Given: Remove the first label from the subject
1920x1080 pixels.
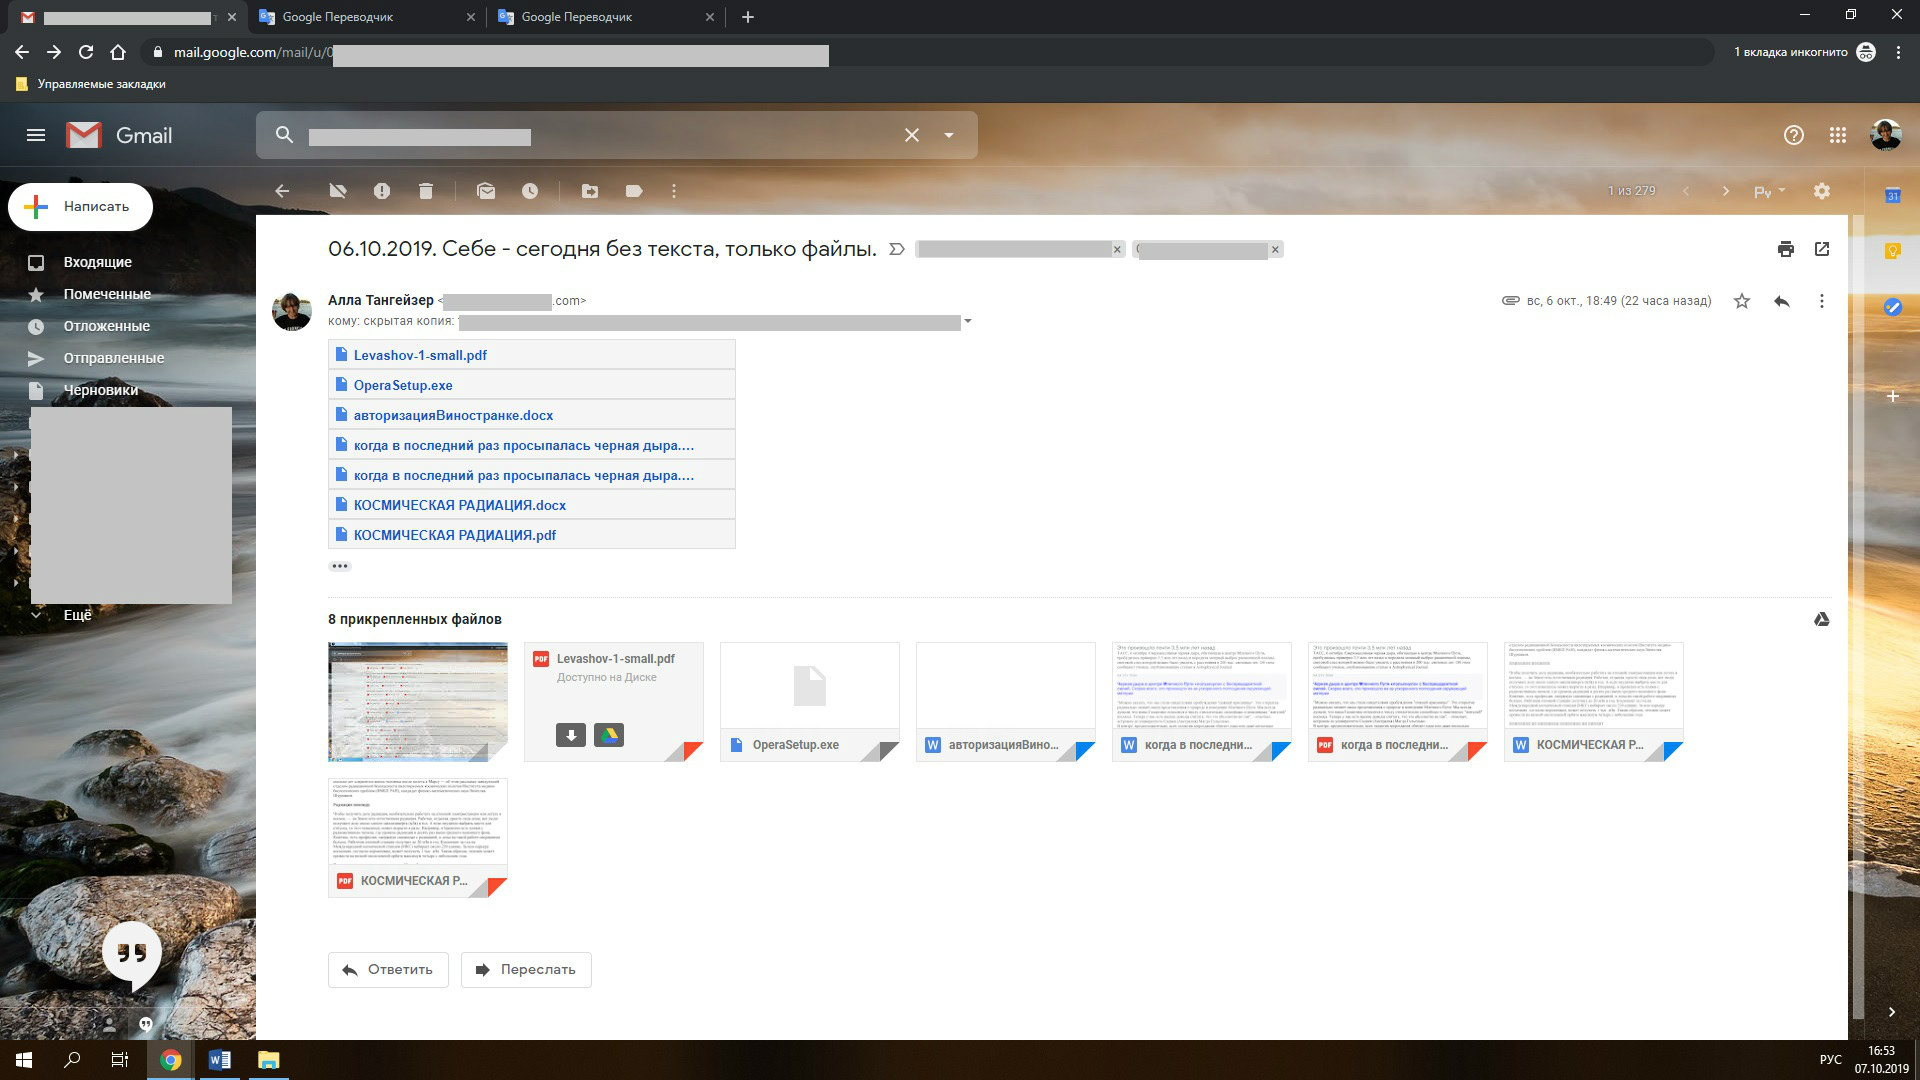Looking at the screenshot, I should pyautogui.click(x=1117, y=250).
